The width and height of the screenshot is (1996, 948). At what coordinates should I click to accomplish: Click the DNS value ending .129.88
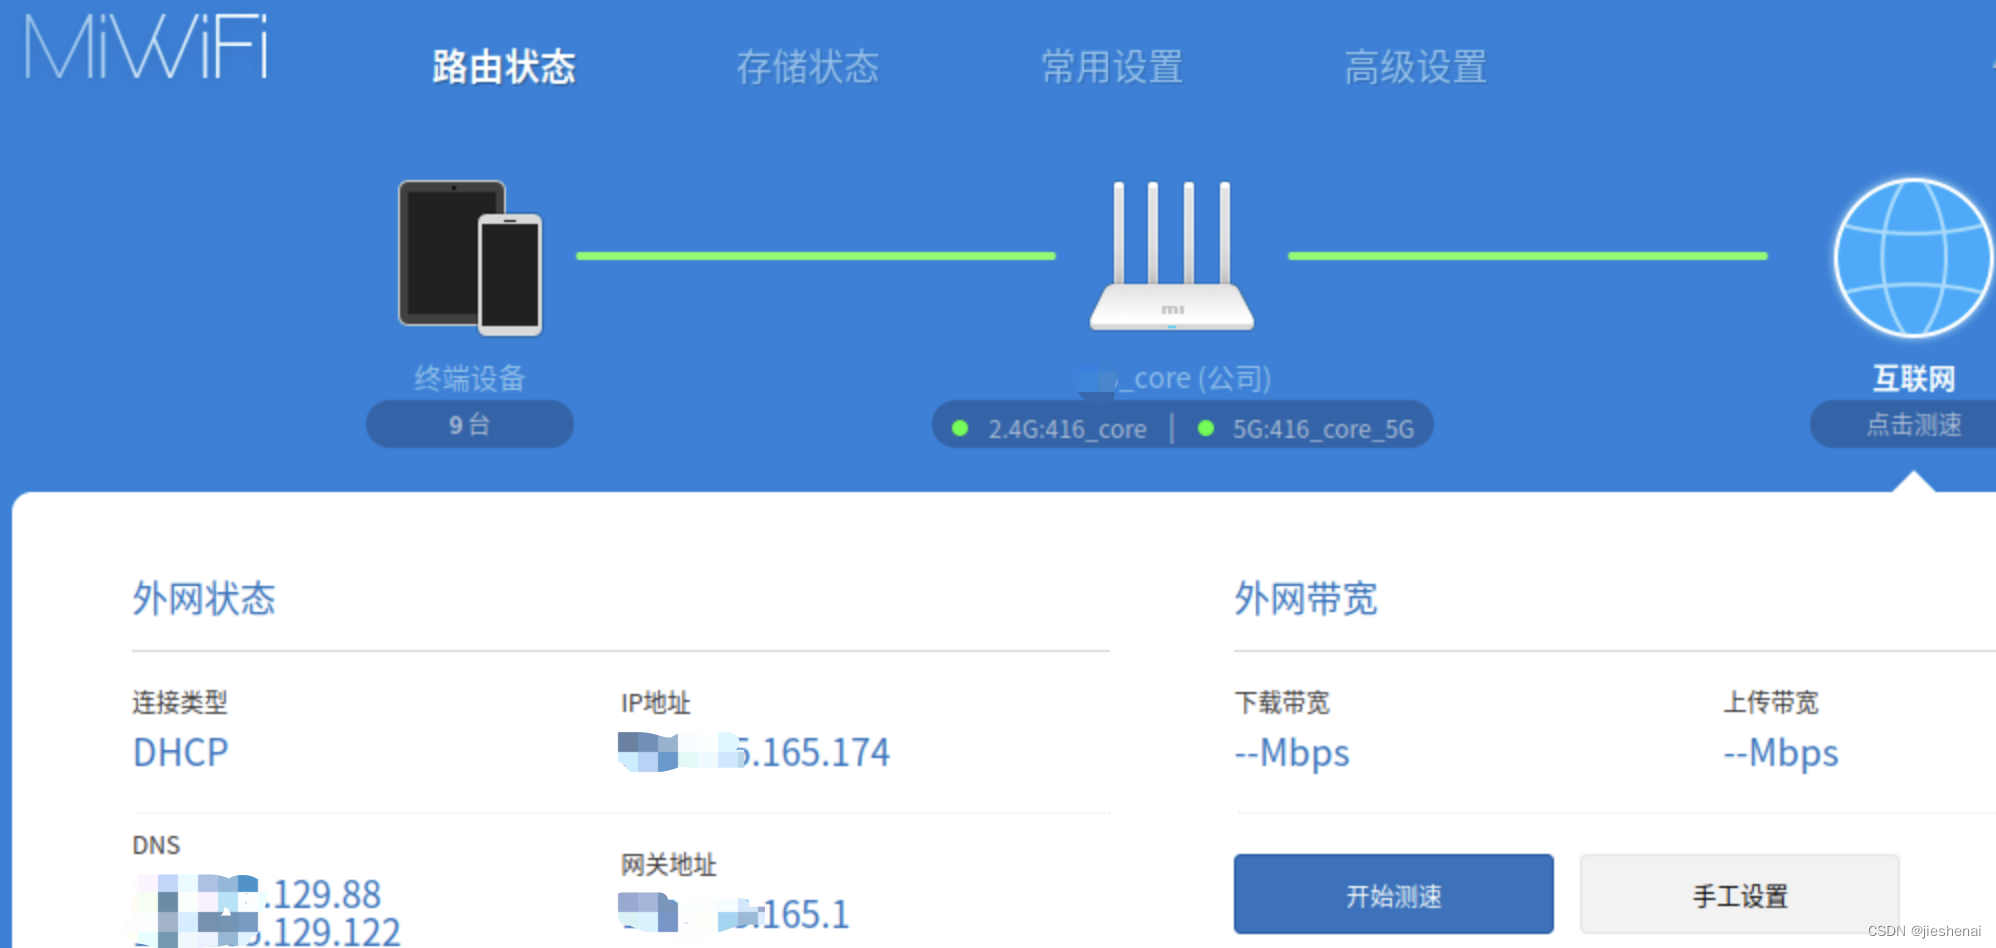(258, 893)
